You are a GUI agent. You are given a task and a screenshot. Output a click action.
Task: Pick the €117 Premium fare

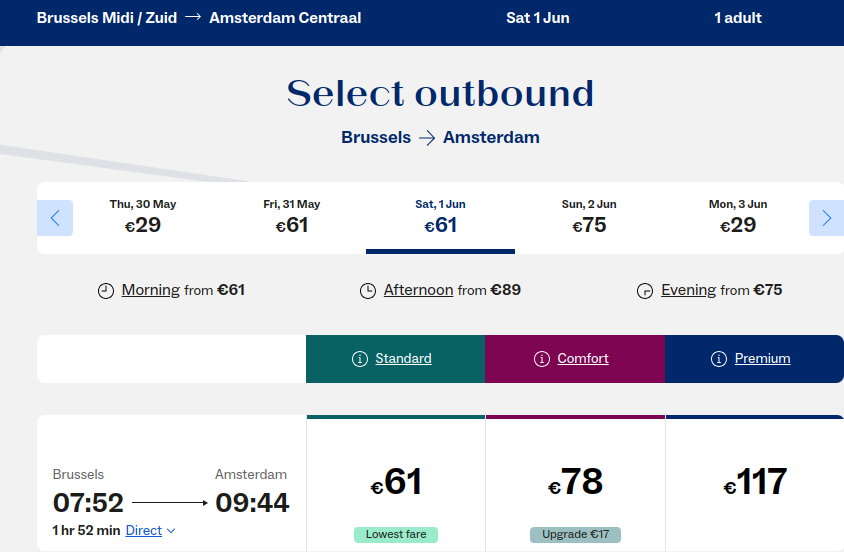click(x=755, y=483)
